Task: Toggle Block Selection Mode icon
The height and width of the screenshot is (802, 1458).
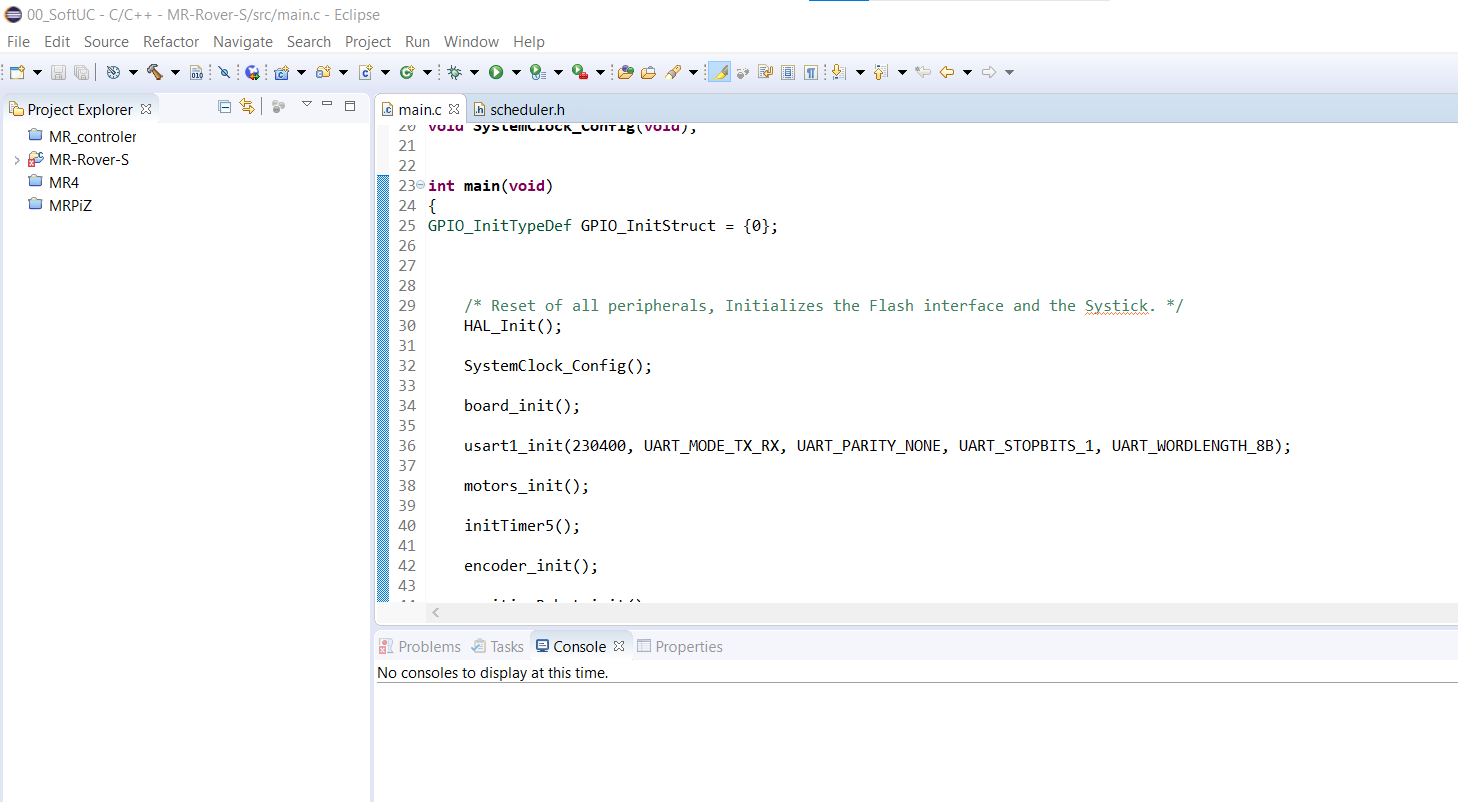Action: (x=788, y=72)
